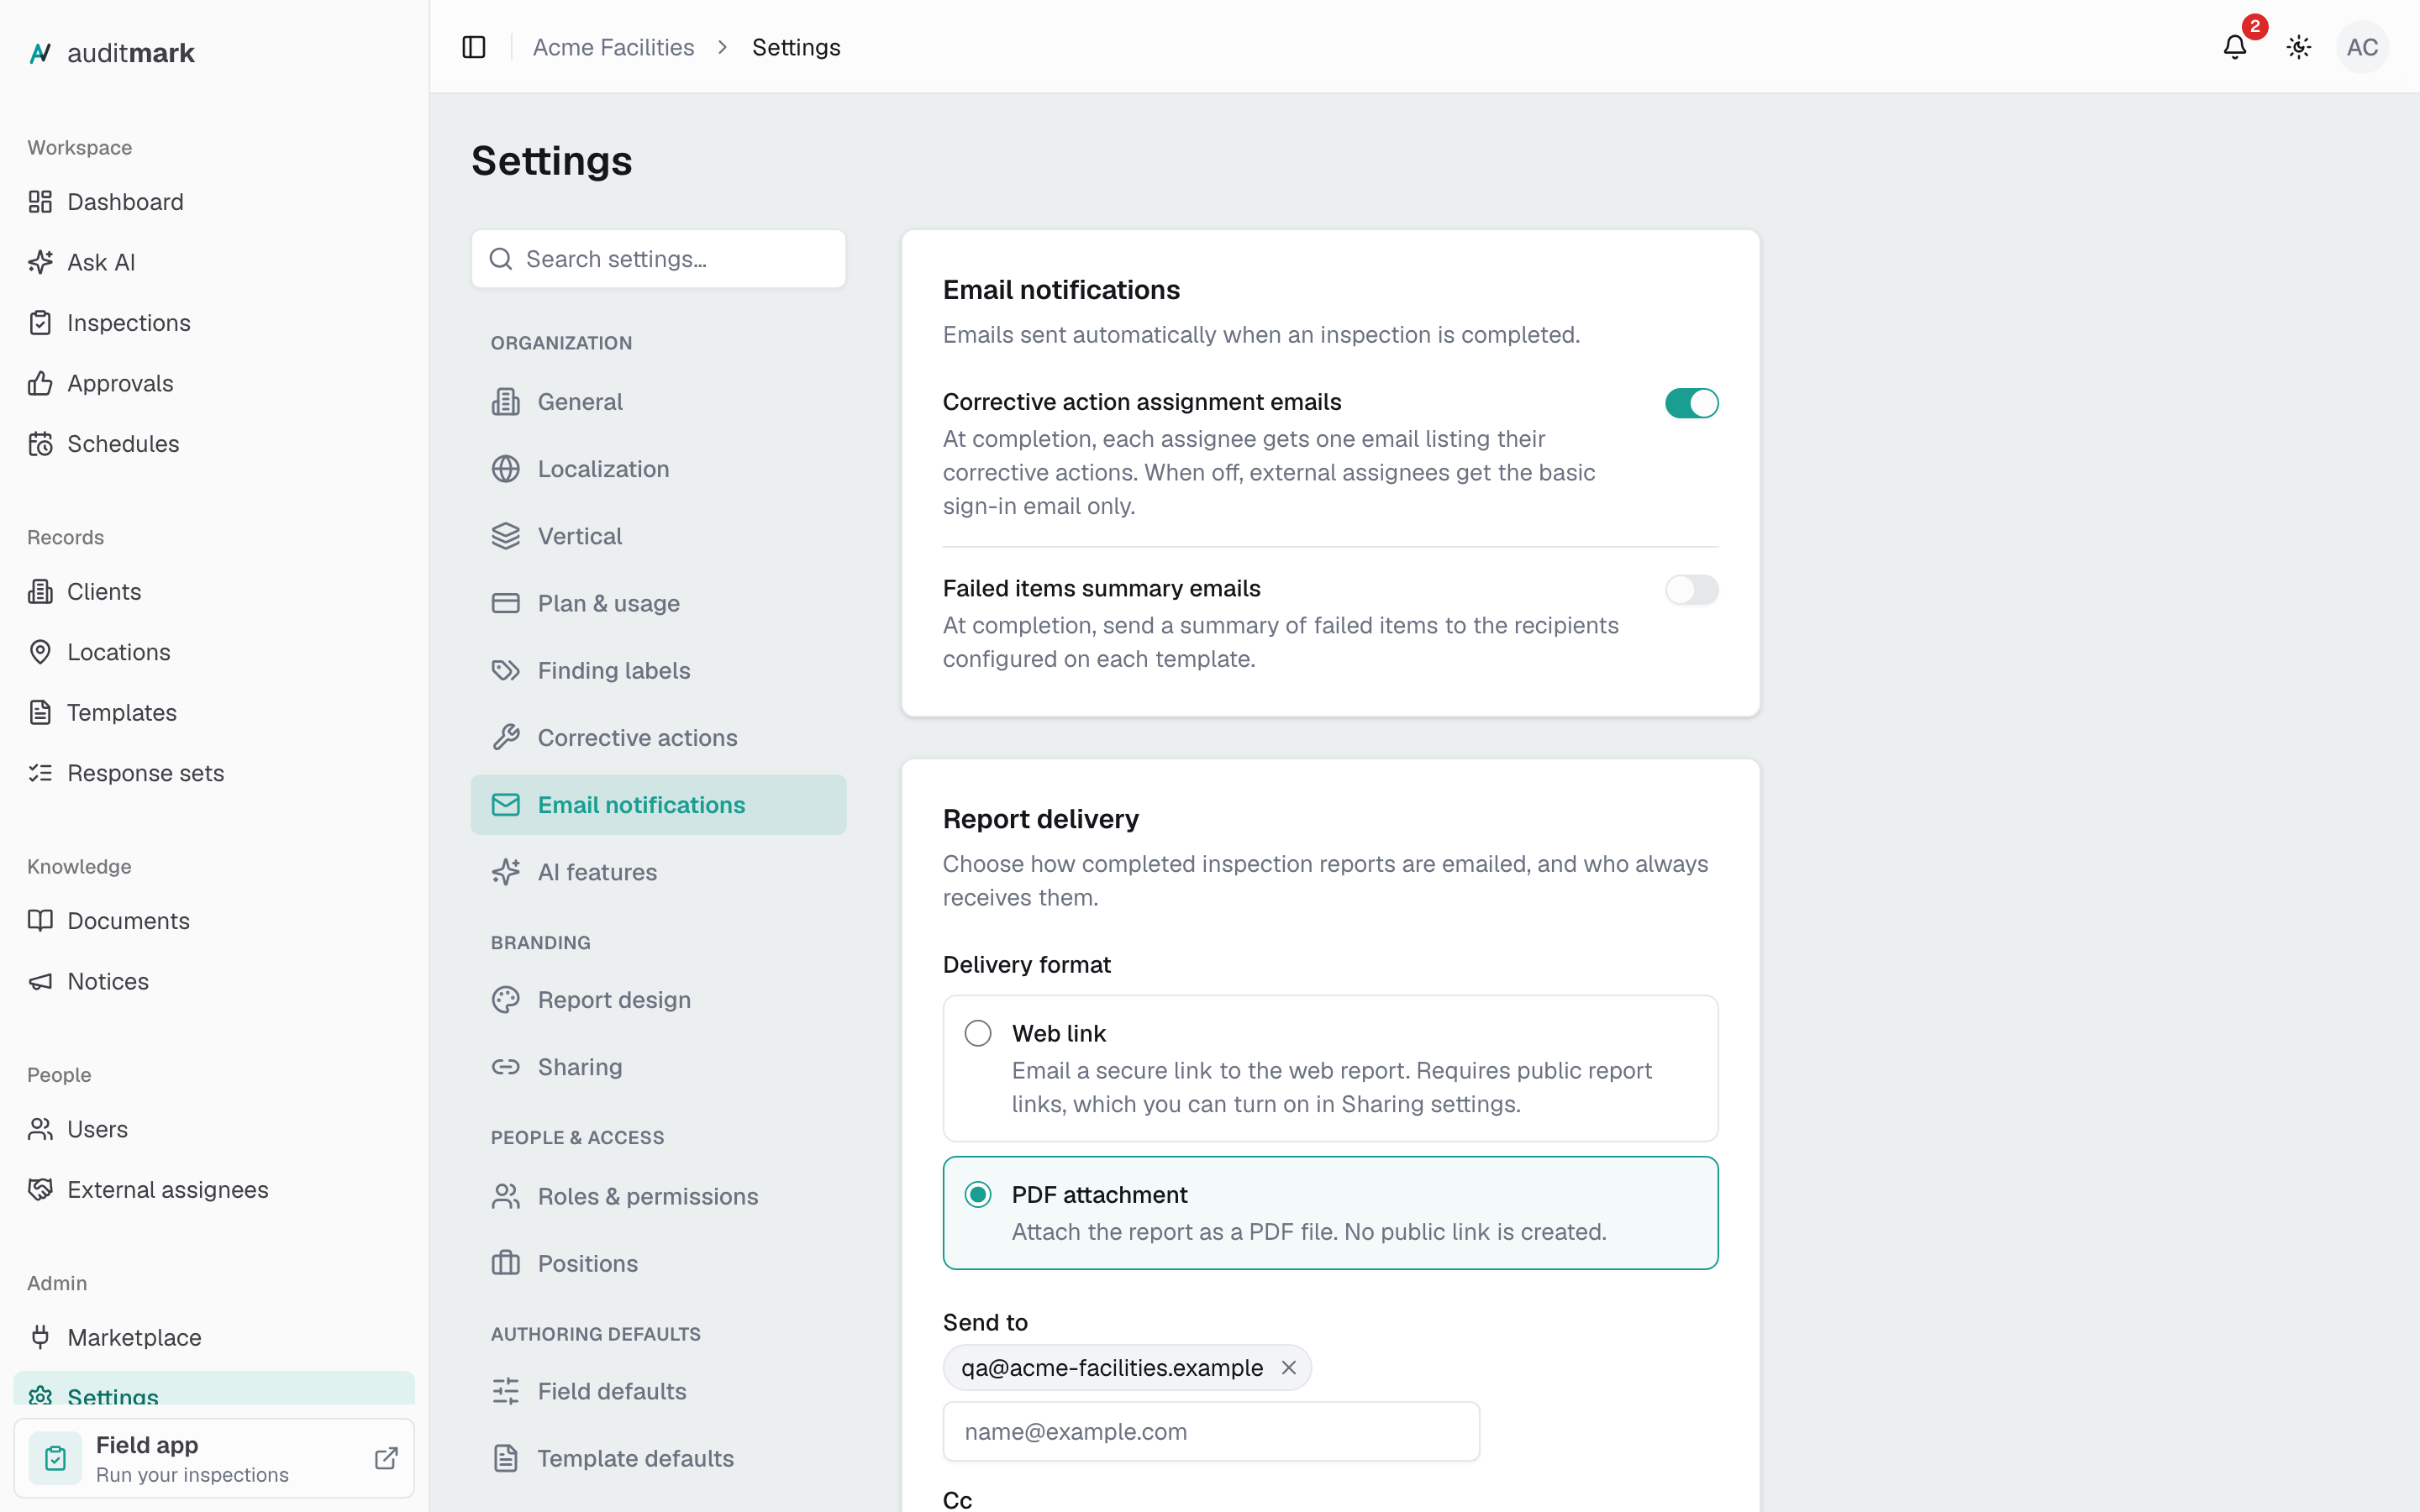Select the PDF attachment radio option
2420x1512 pixels.
pyautogui.click(x=977, y=1195)
